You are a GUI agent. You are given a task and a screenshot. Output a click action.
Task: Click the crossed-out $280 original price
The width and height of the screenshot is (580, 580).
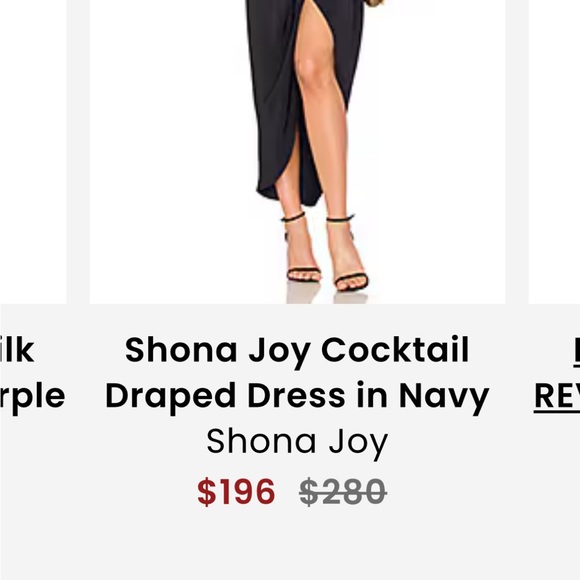pyautogui.click(x=343, y=492)
